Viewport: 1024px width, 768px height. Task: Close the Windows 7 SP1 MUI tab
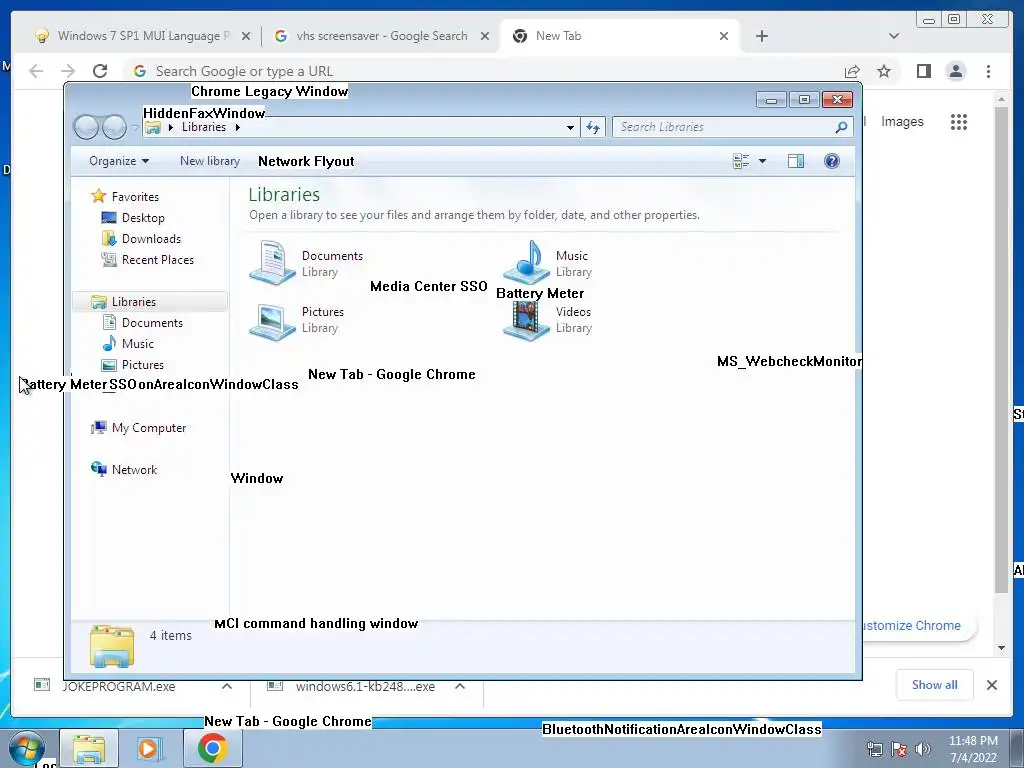click(246, 37)
